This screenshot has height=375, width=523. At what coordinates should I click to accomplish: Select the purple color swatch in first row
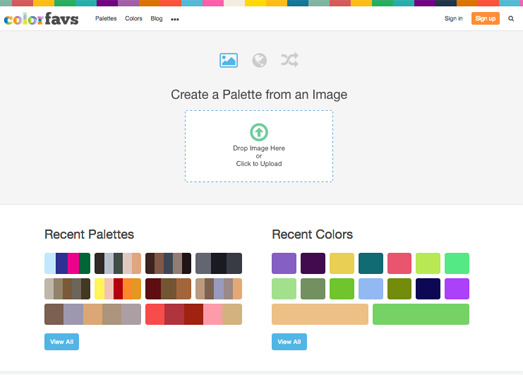(x=284, y=263)
